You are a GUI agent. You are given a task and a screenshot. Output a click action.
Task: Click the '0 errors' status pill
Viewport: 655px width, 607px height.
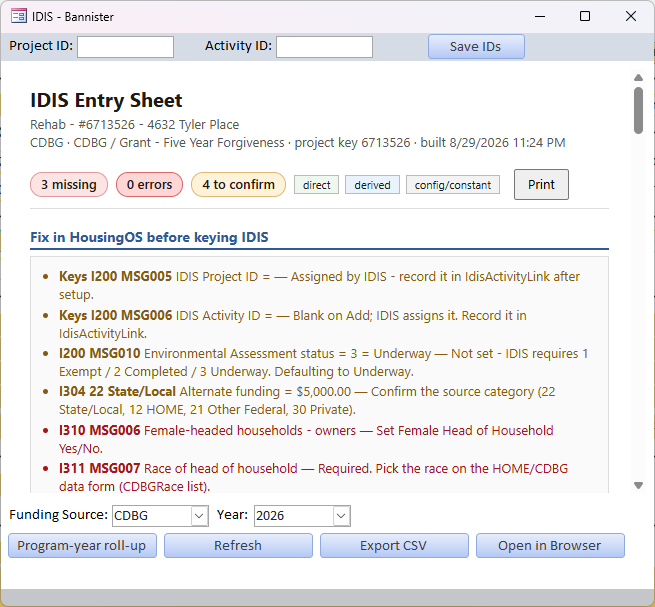point(150,184)
